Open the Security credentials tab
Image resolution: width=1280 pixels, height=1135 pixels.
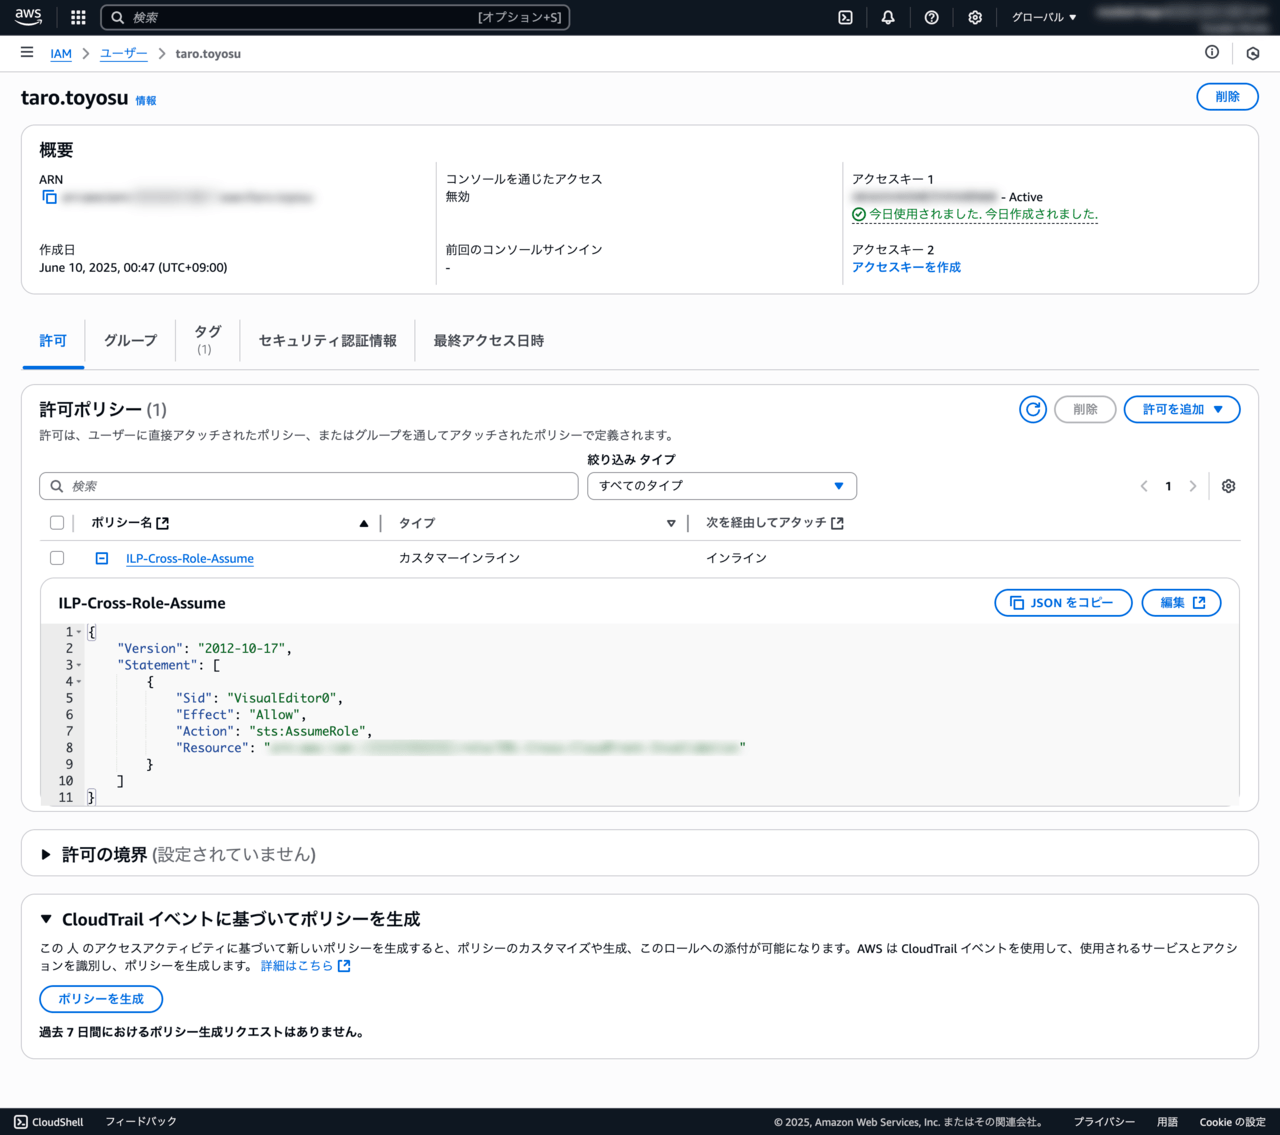328,341
